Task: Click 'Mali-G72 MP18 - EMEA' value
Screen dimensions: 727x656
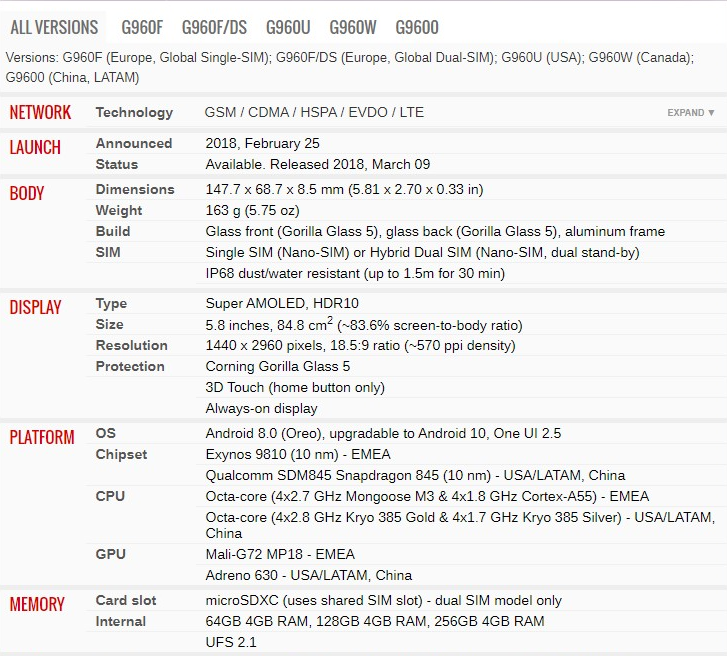Action: point(280,554)
